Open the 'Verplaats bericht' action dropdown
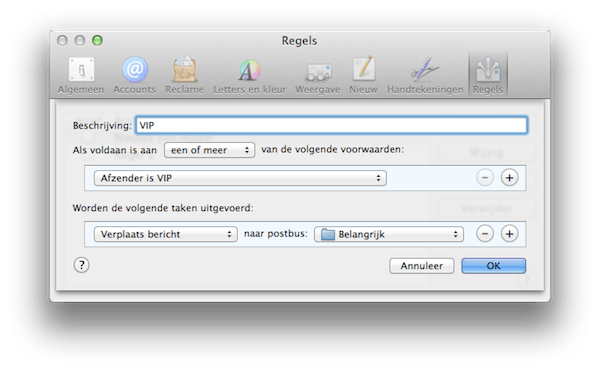Viewport: 600px width, 371px height. (x=166, y=234)
